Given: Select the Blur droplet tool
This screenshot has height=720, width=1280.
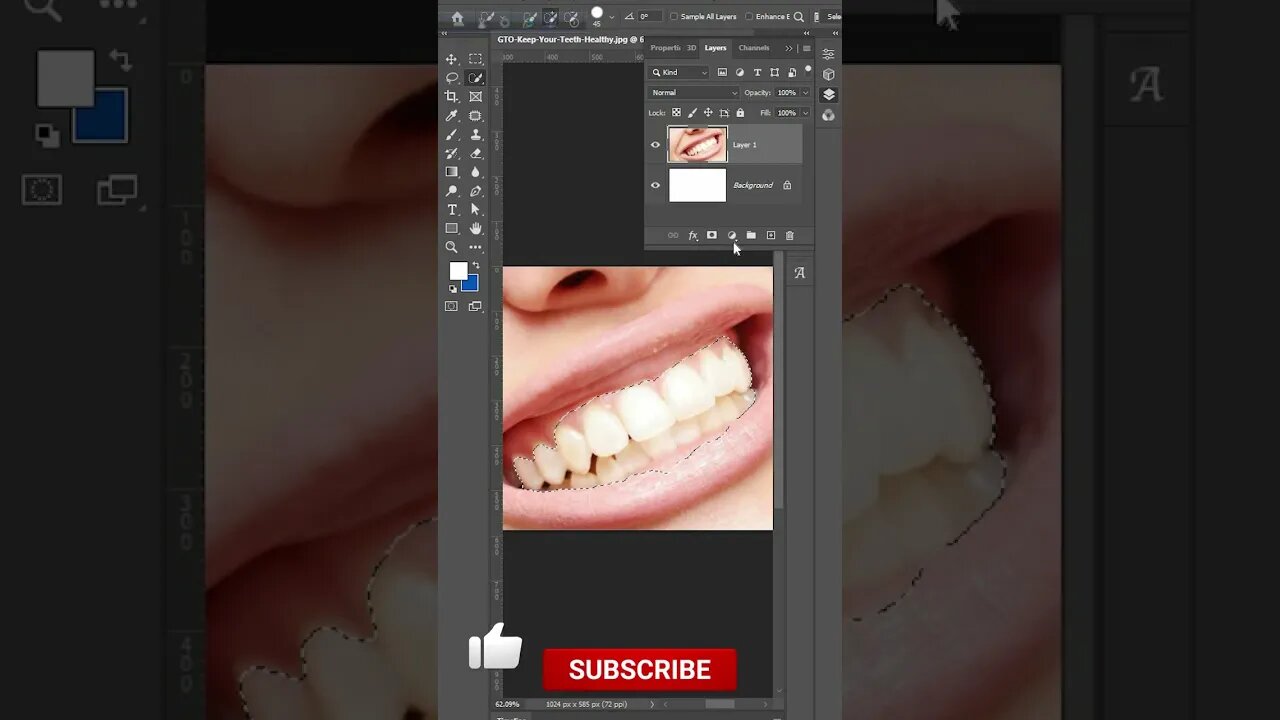Looking at the screenshot, I should coord(476,172).
